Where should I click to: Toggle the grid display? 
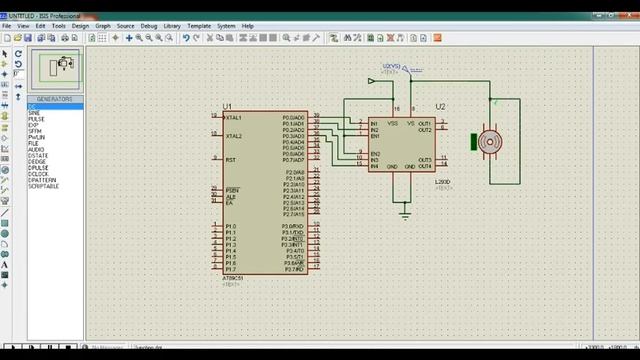[x=102, y=38]
